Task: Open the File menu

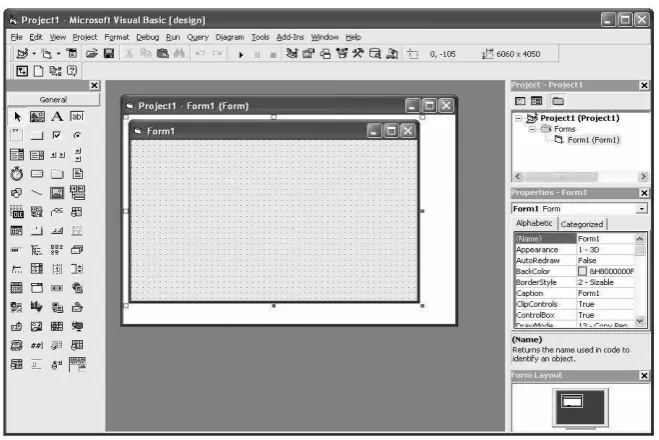Action: [16, 37]
